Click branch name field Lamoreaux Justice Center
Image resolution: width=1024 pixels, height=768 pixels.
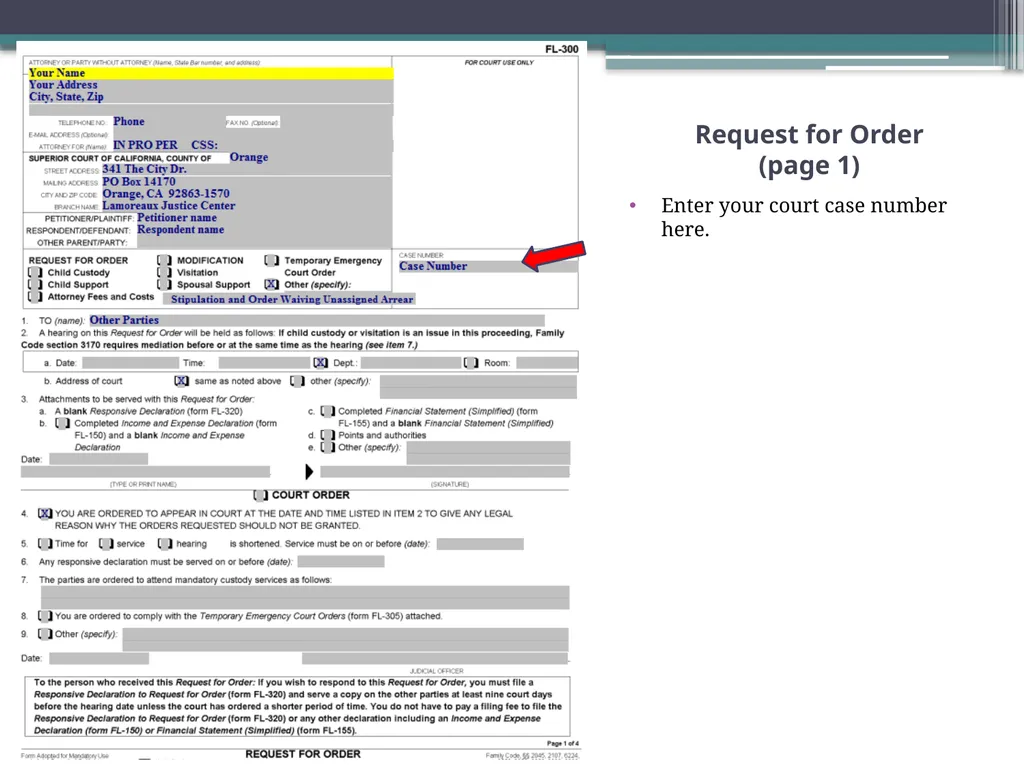(x=246, y=206)
